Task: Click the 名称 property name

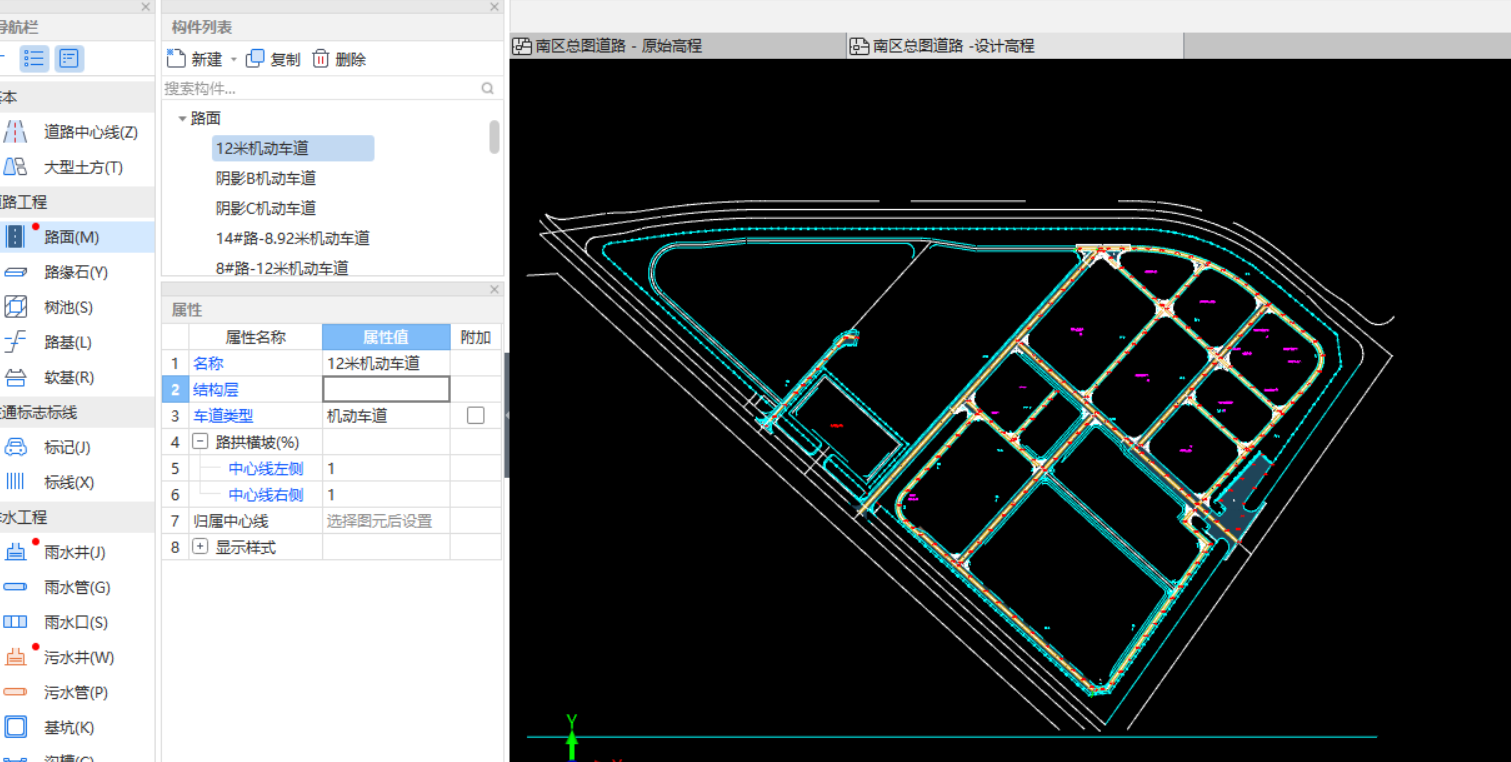Action: (x=208, y=363)
